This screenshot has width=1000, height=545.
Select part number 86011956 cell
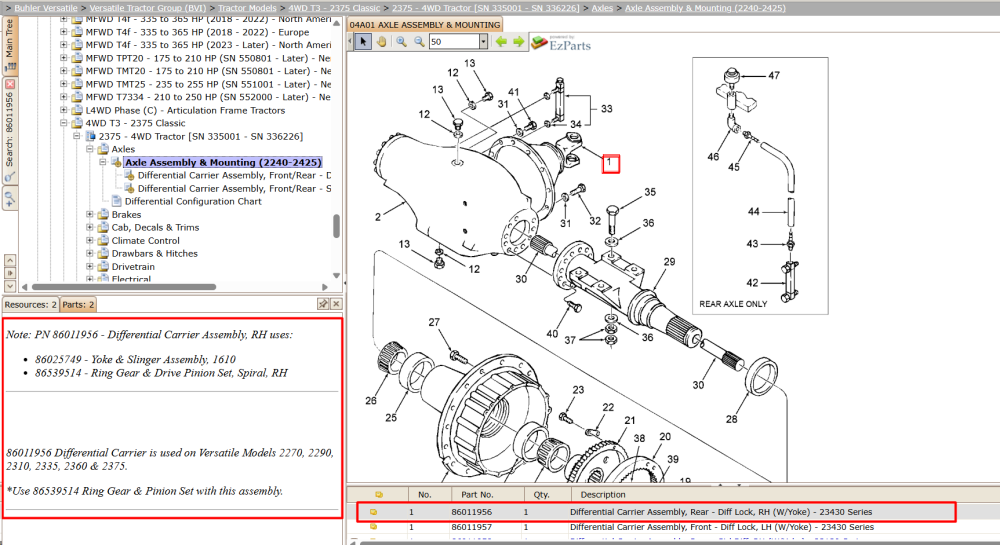[x=471, y=512]
